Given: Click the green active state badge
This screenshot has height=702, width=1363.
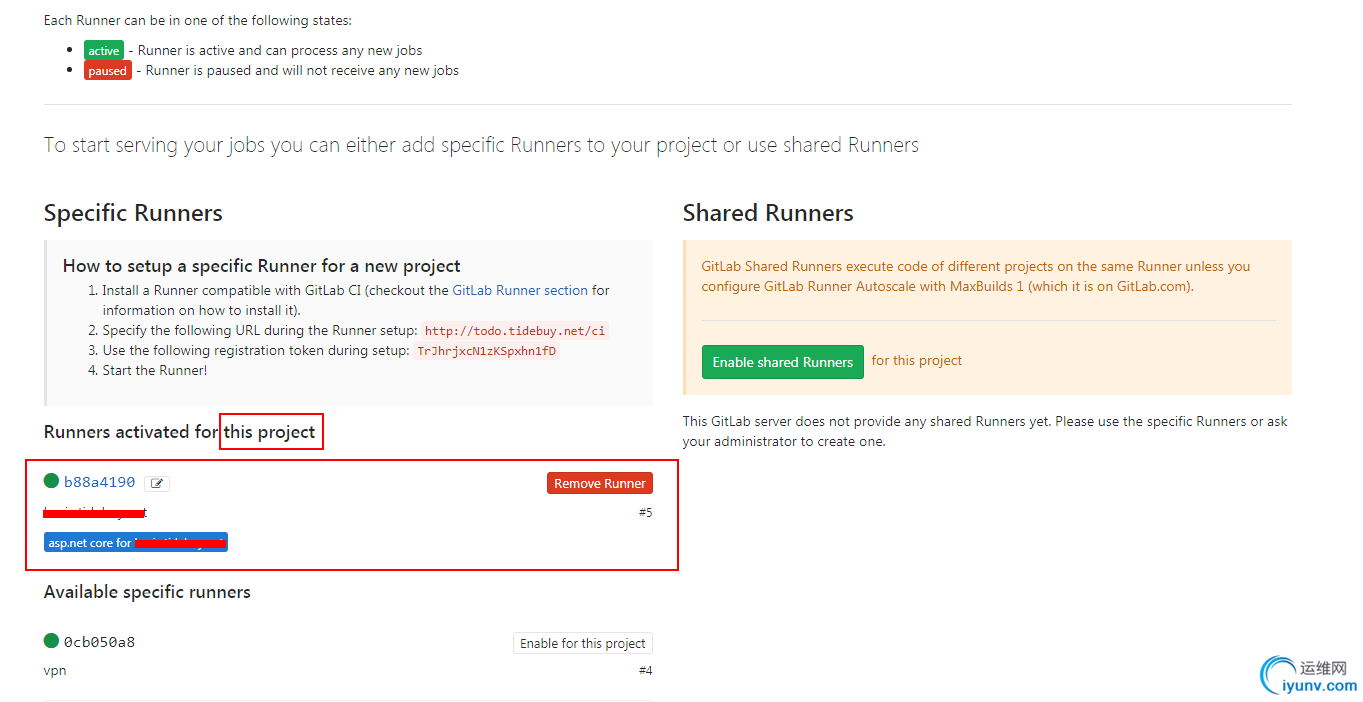Looking at the screenshot, I should pyautogui.click(x=104, y=51).
